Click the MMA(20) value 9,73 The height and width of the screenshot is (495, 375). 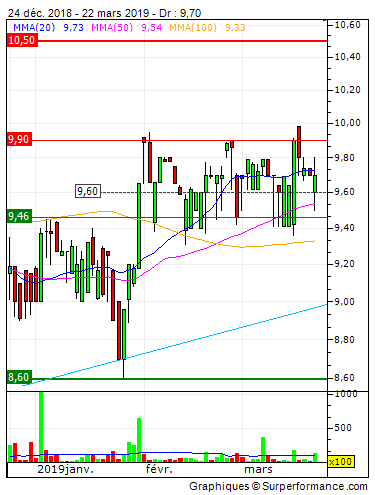point(73,27)
